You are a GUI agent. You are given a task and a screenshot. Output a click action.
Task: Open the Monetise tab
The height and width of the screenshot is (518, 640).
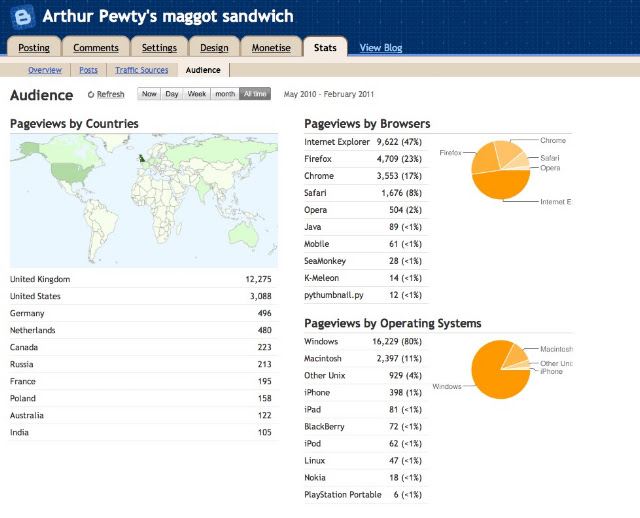(271, 48)
